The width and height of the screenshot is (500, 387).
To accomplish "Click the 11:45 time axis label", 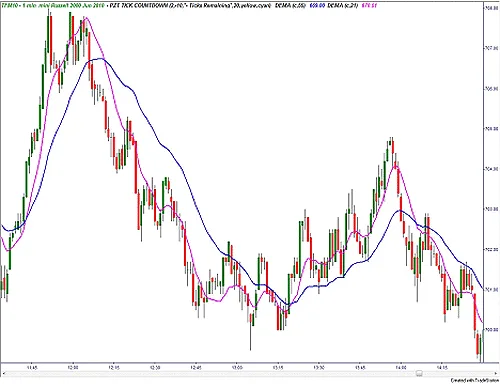I will (x=32, y=367).
